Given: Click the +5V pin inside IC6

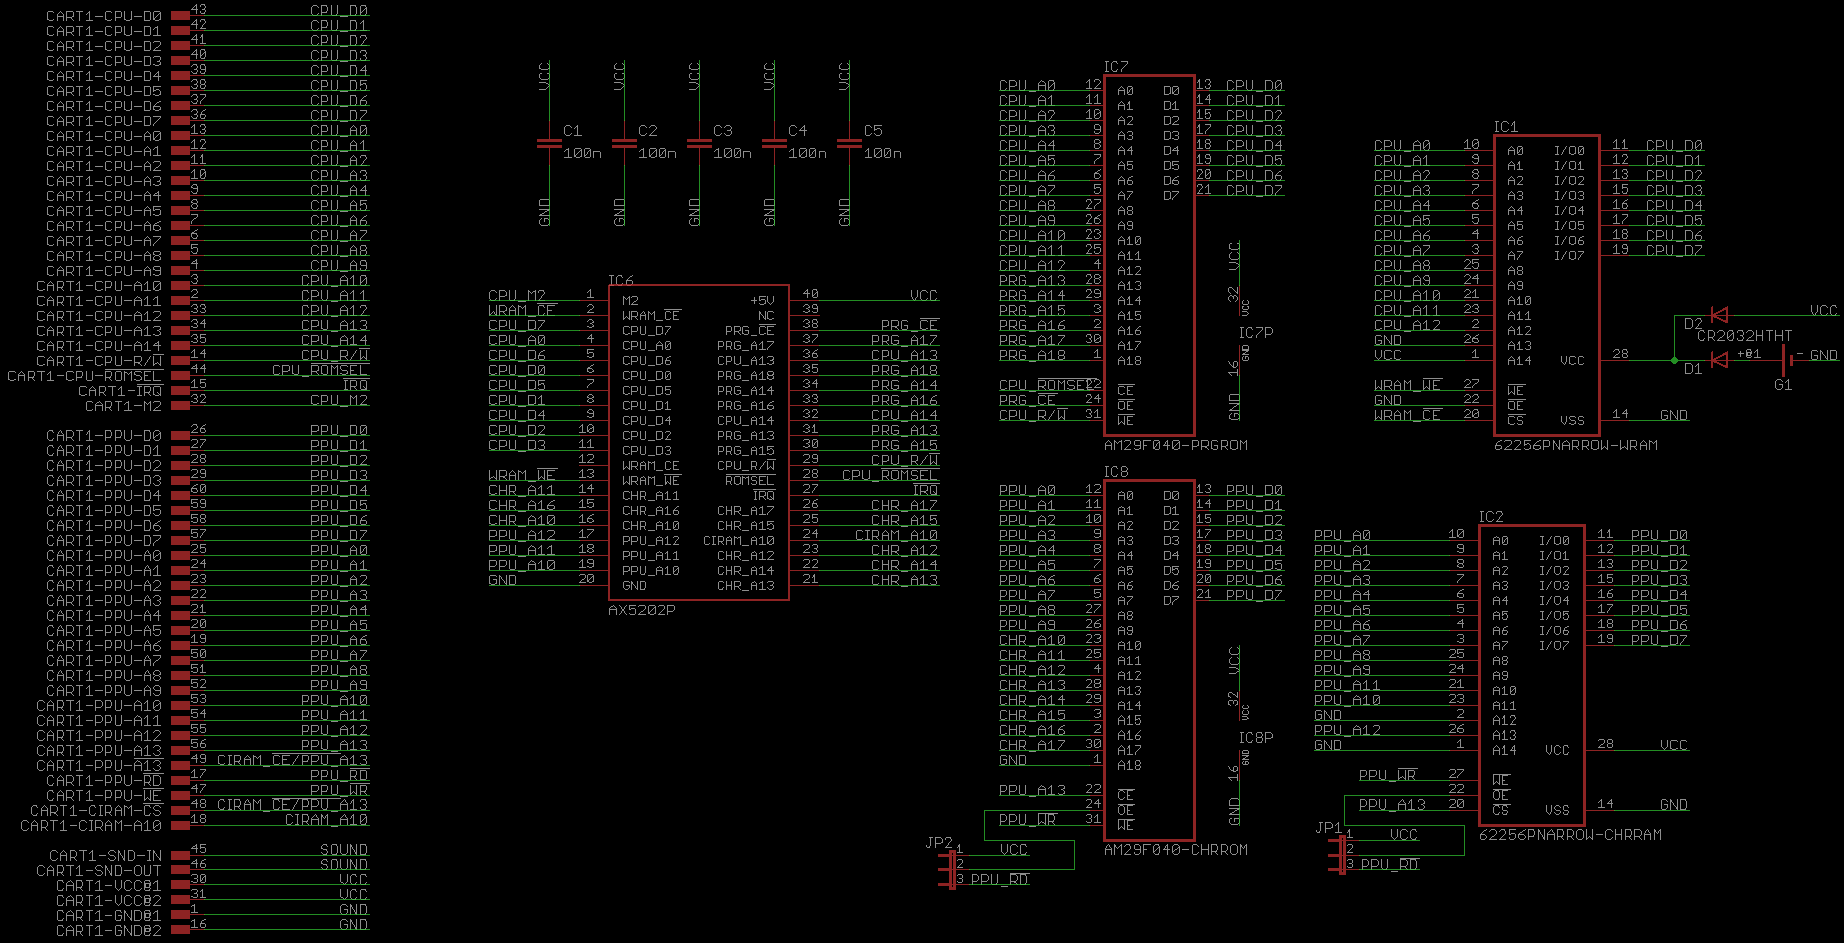Looking at the screenshot, I should (x=762, y=300).
